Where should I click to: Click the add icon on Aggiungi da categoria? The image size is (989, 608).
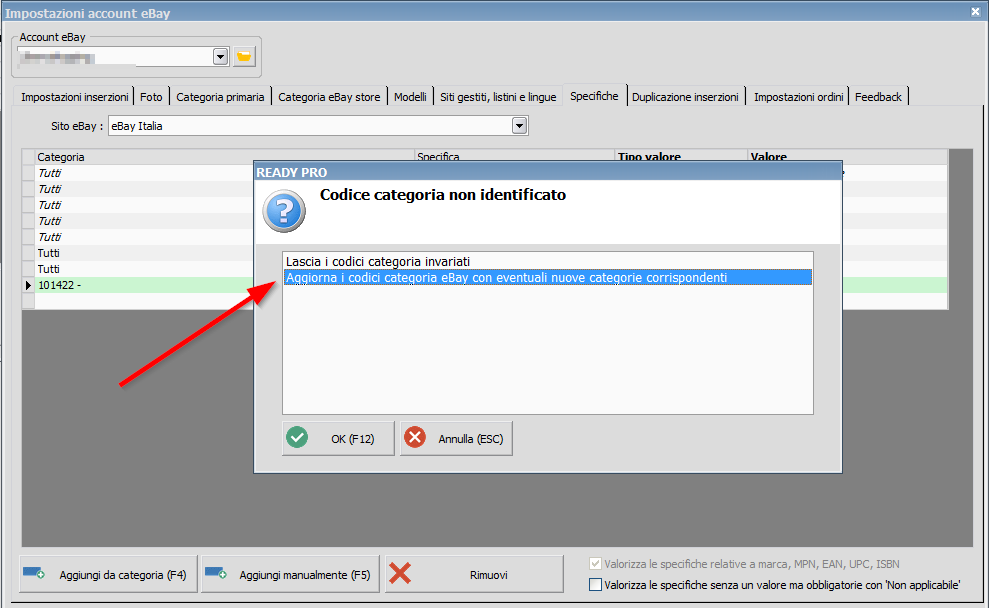pyautogui.click(x=34, y=573)
